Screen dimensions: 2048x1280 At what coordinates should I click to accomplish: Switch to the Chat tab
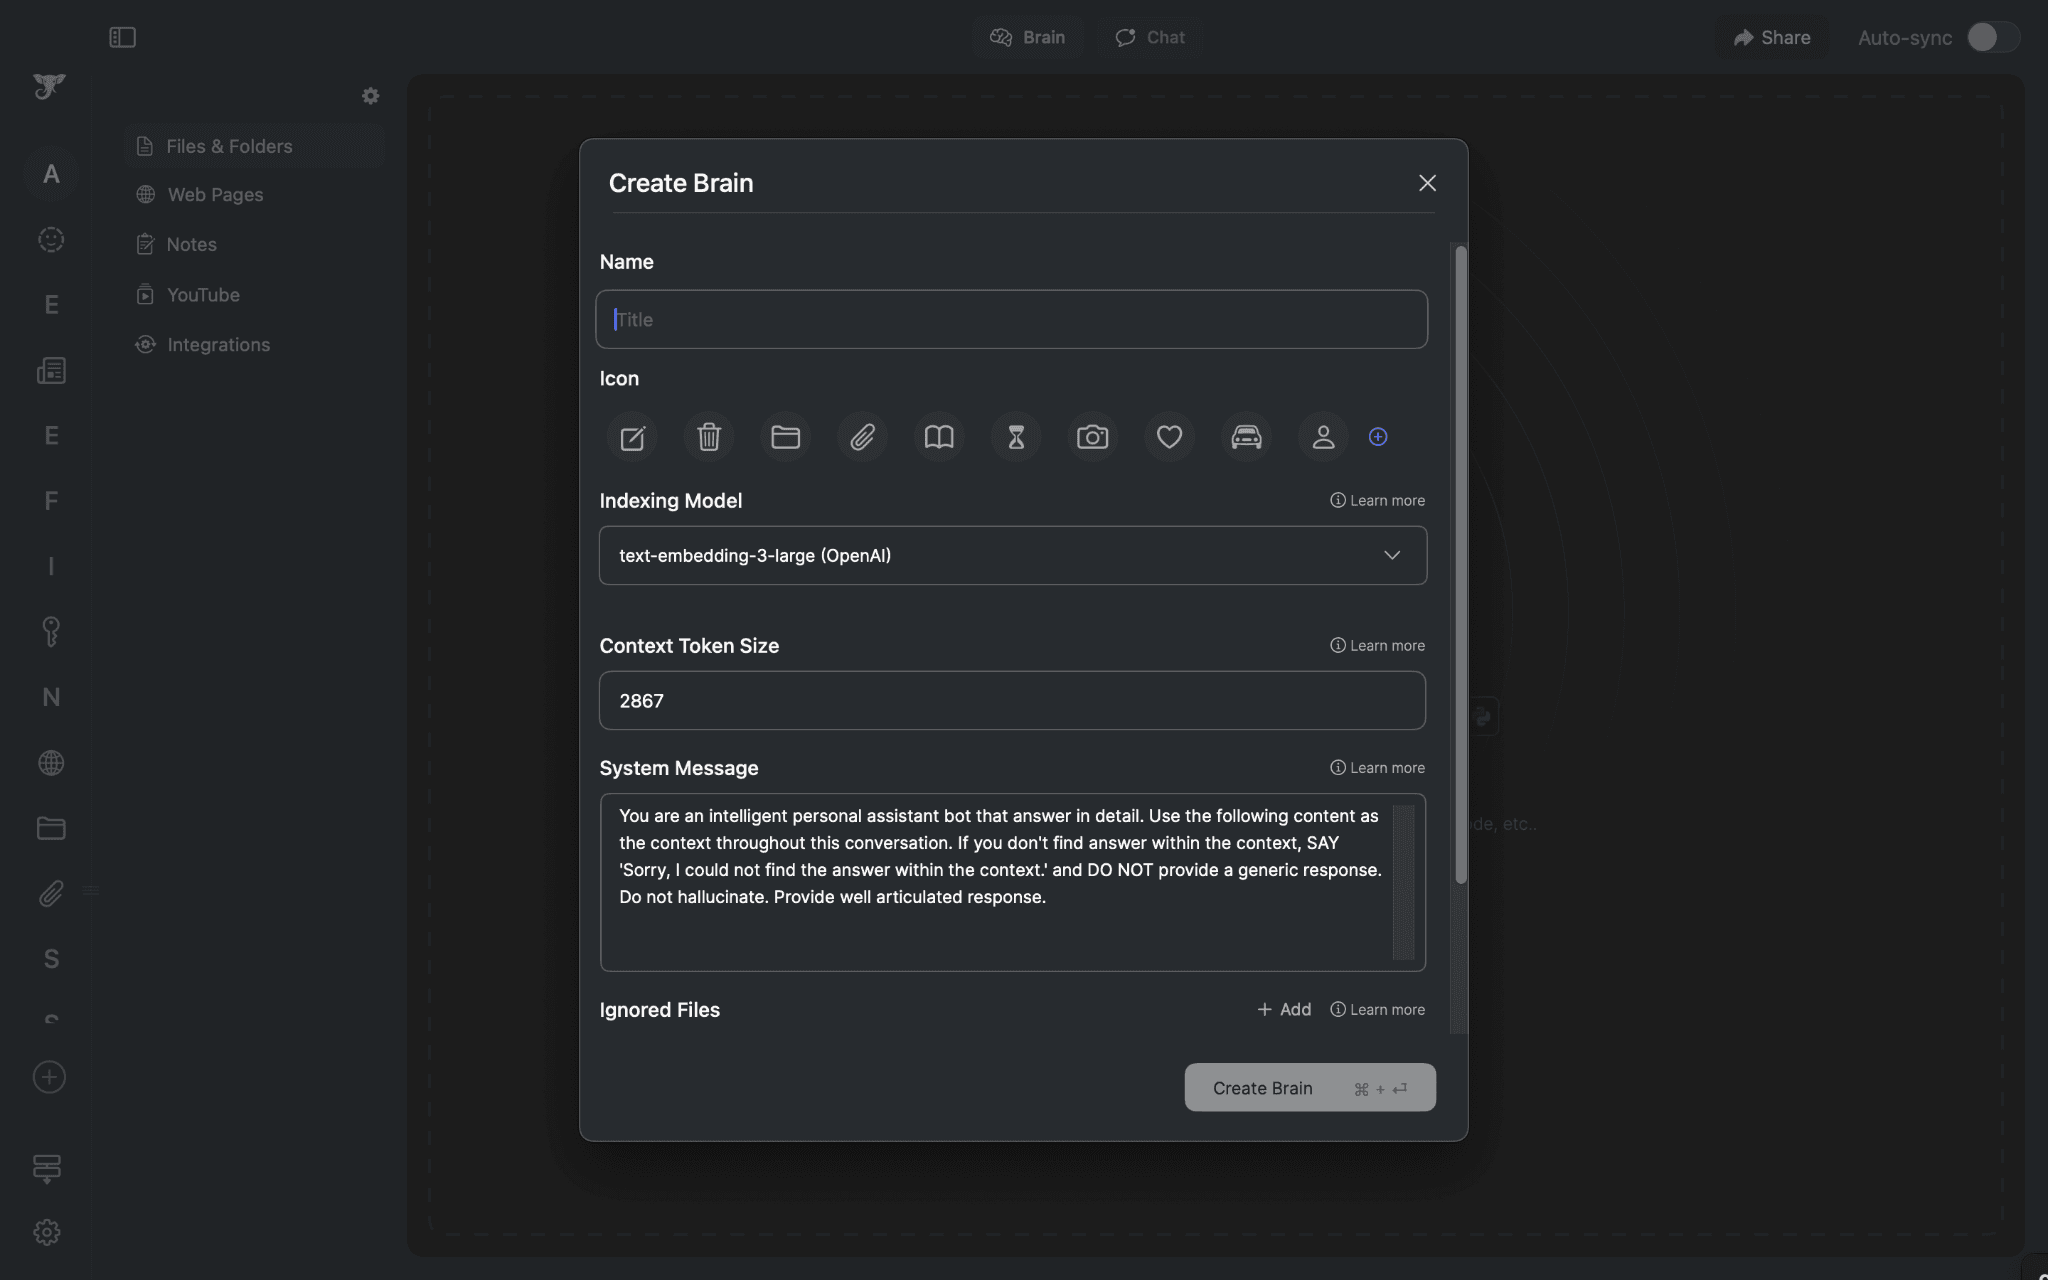pos(1150,37)
